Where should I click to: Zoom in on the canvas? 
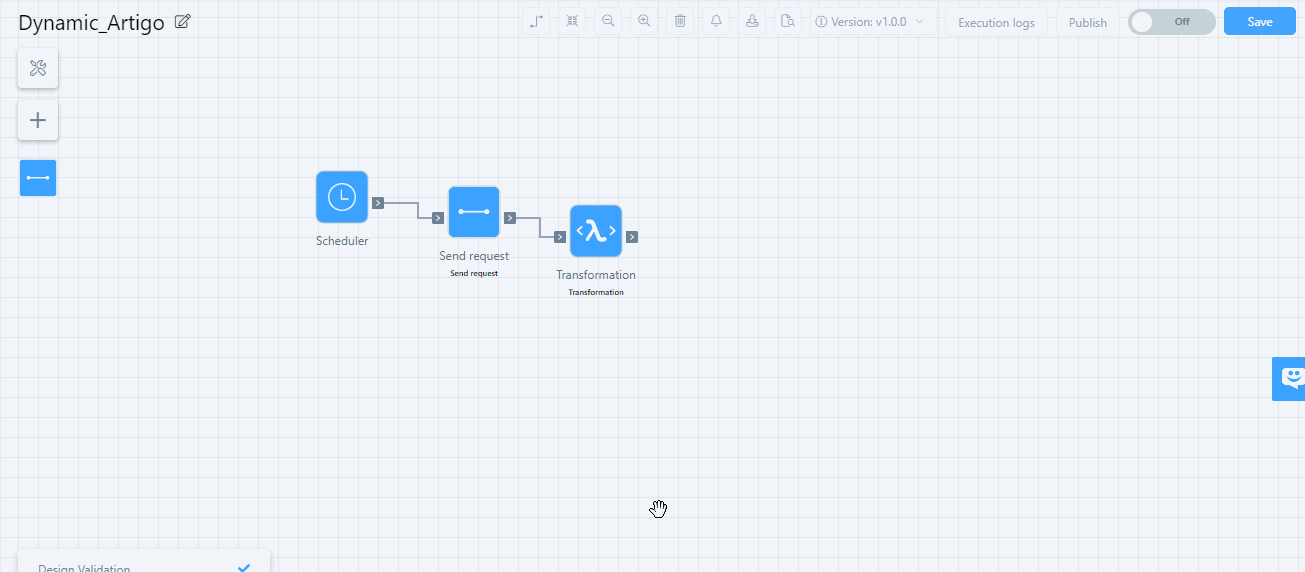click(x=644, y=21)
